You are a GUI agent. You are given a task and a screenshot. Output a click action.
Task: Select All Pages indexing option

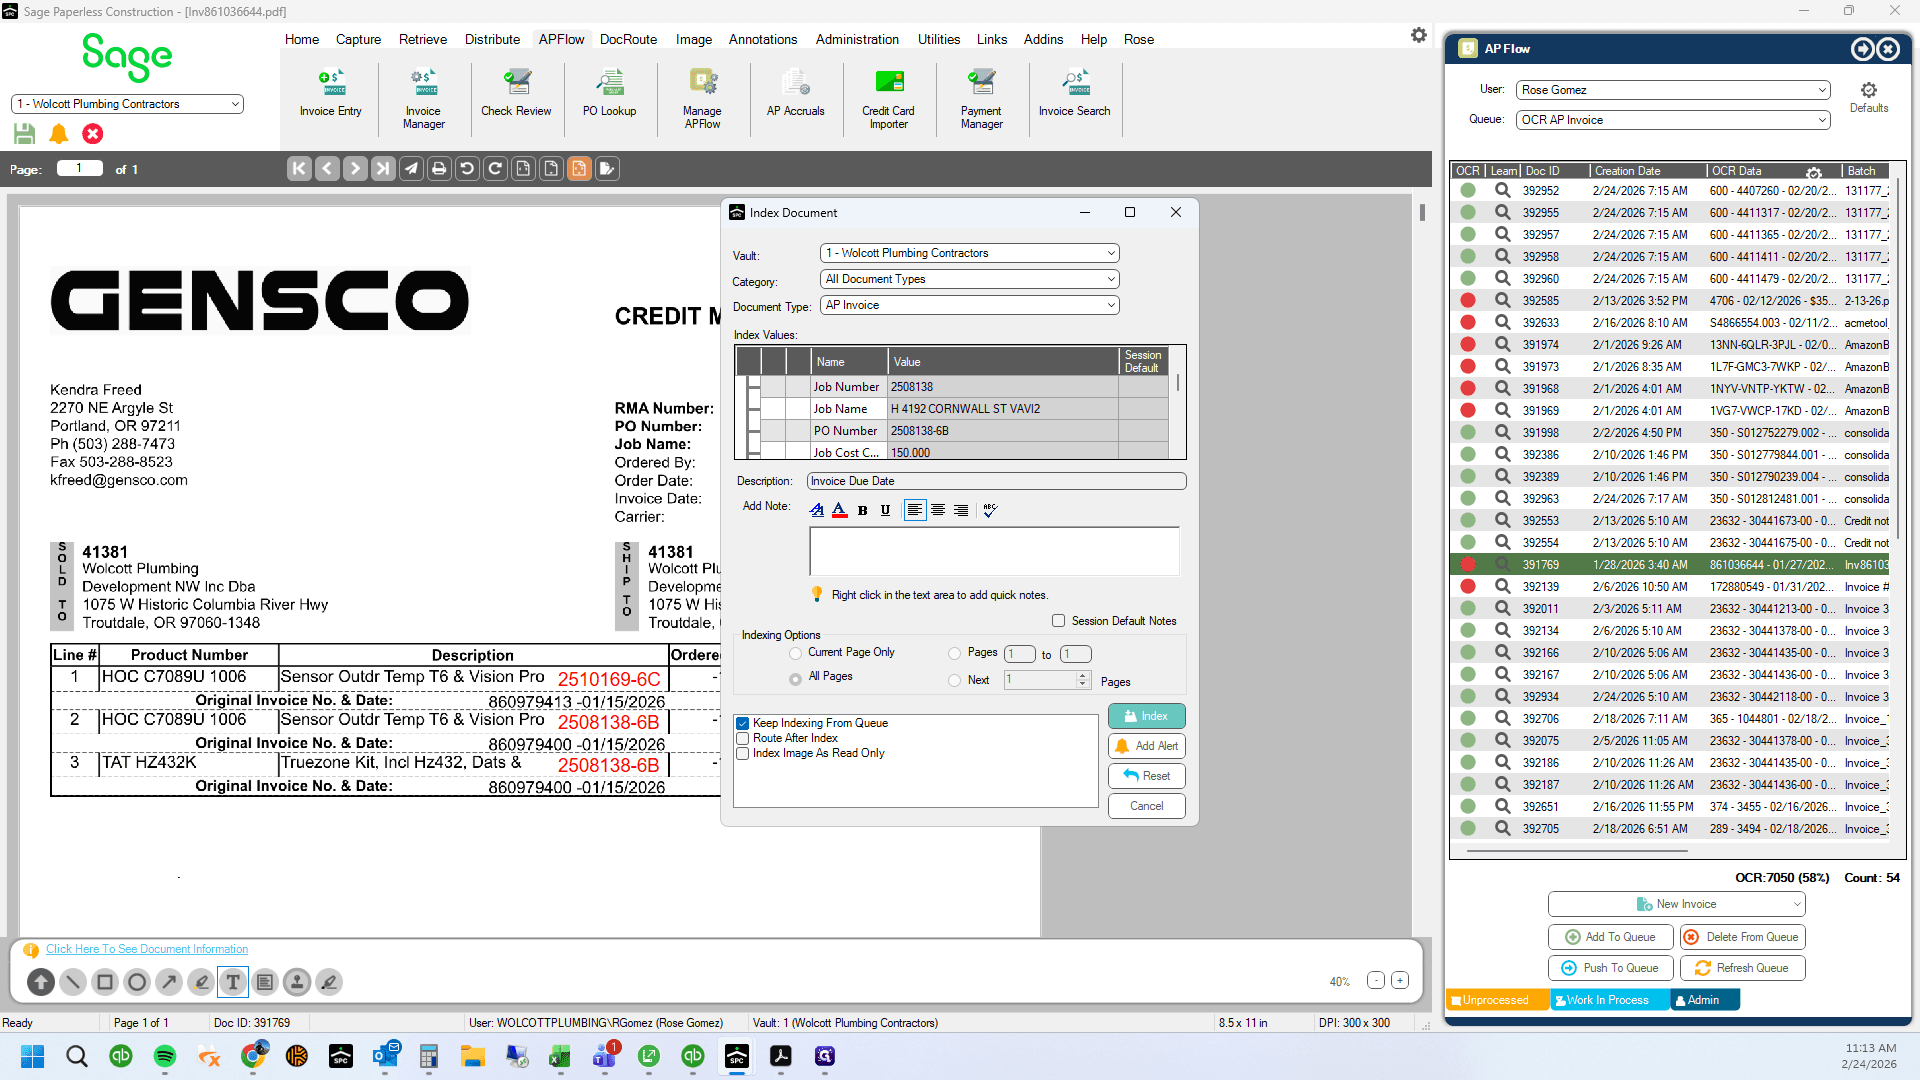[x=795, y=678]
